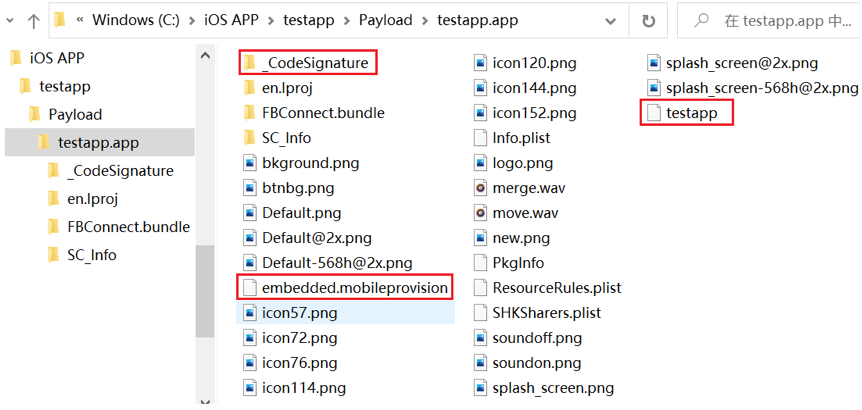The width and height of the screenshot is (862, 410).
Task: Select the logo.png image file icon
Action: 481,163
